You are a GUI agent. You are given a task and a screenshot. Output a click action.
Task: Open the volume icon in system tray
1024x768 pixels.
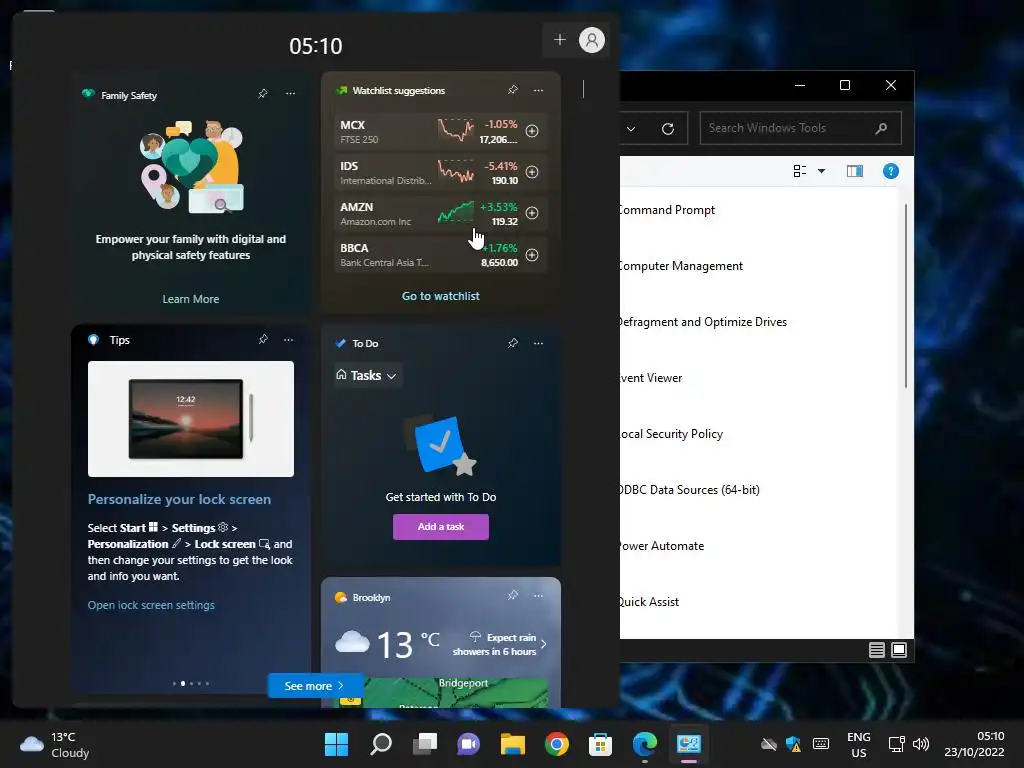point(921,744)
